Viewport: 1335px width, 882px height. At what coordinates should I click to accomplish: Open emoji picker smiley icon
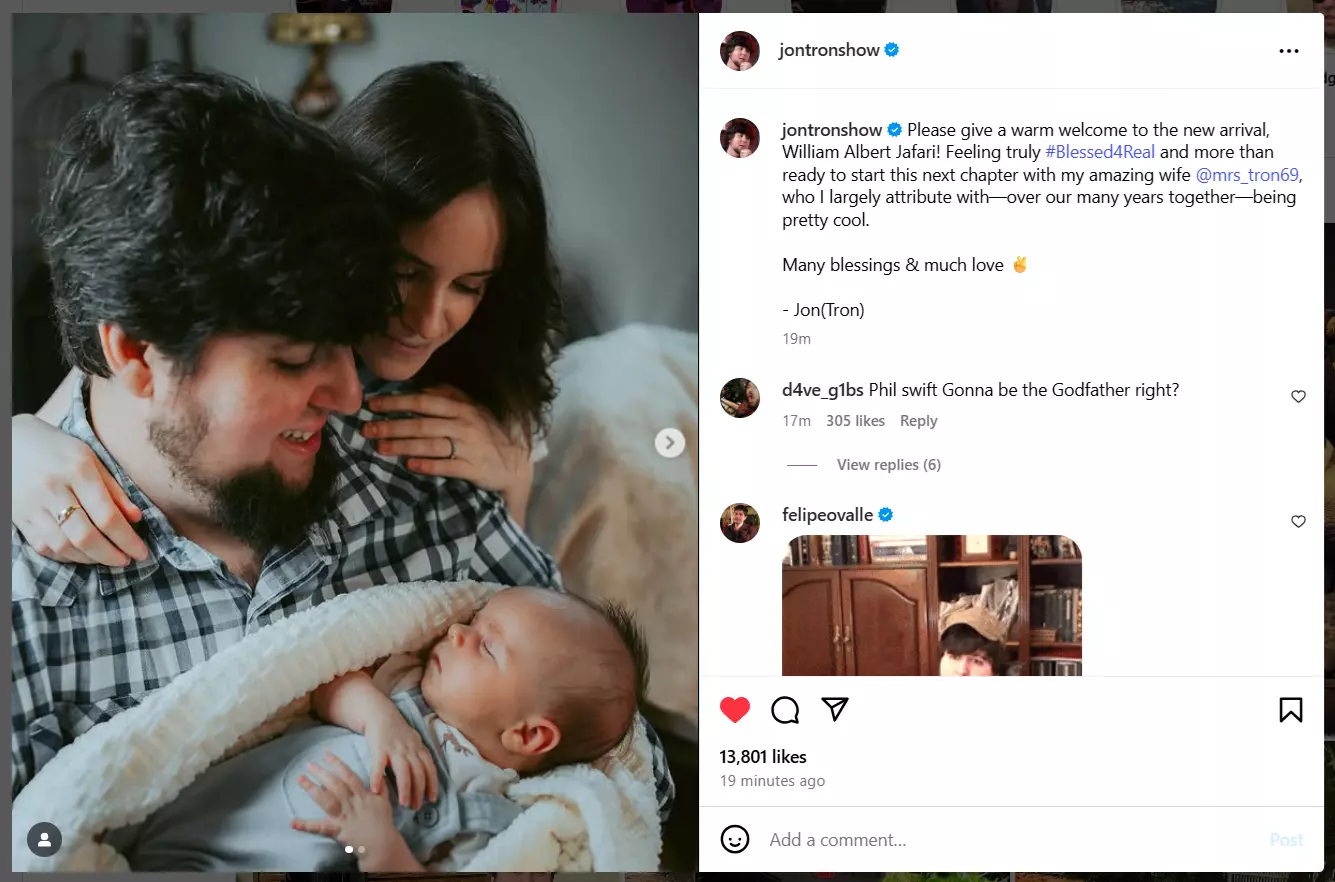pyautogui.click(x=735, y=839)
